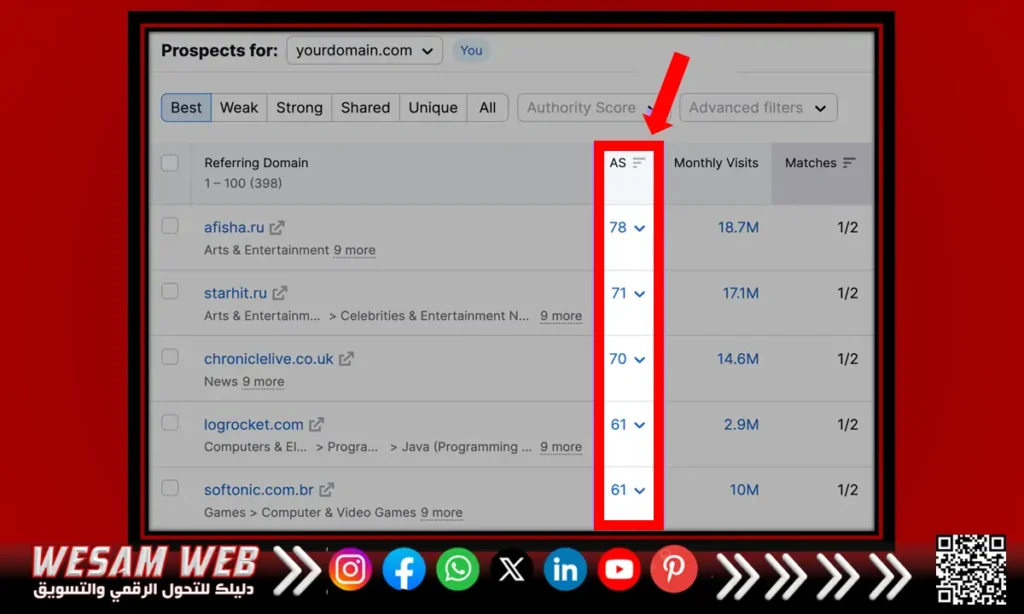
Task: Open the Facebook icon link
Action: [x=404, y=570]
